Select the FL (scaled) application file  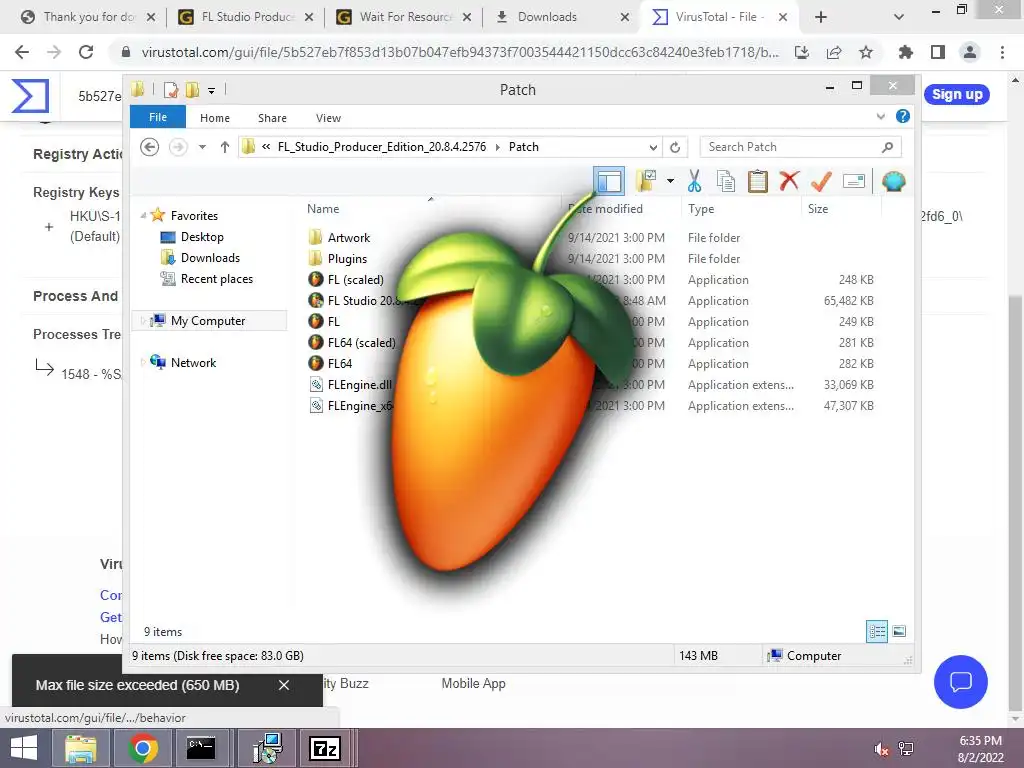coord(355,280)
